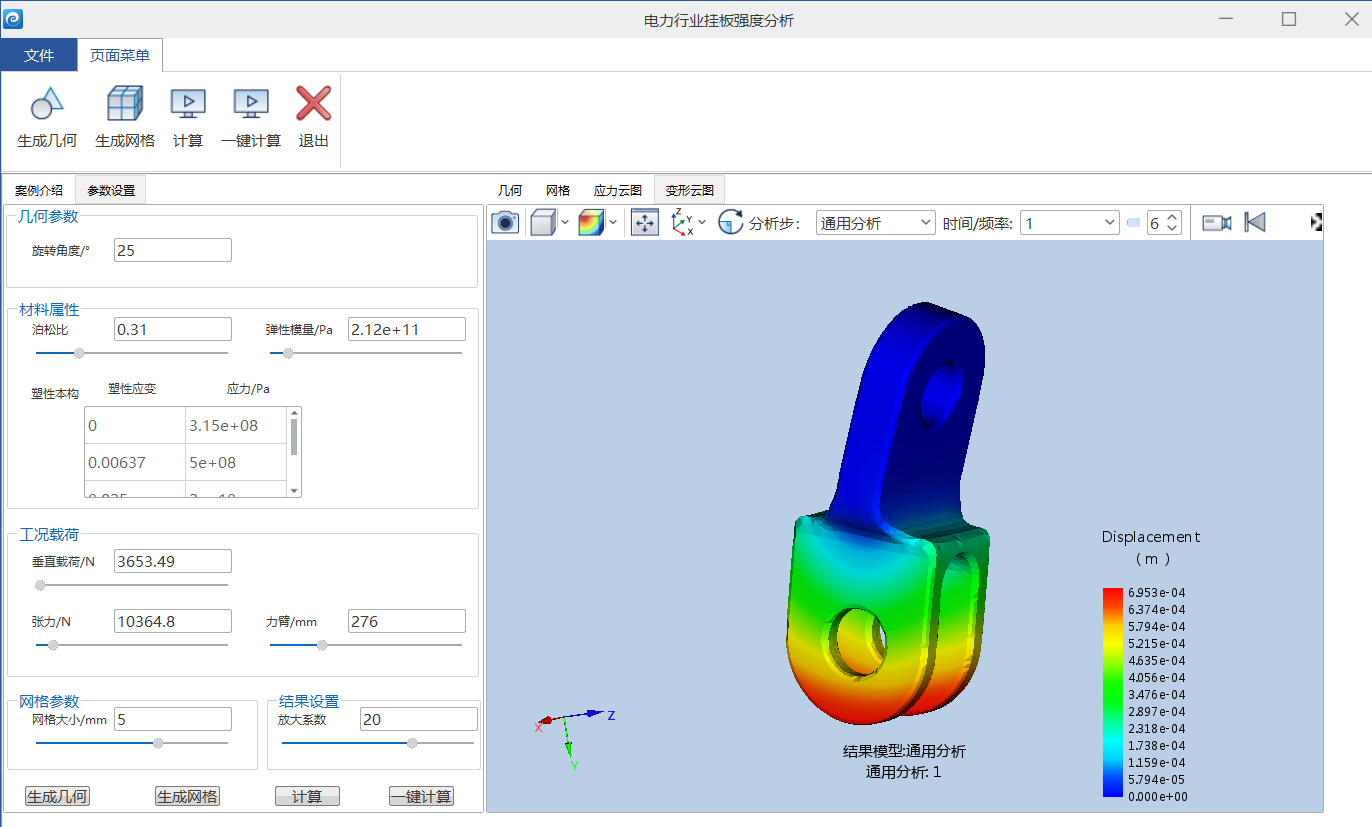Screen dimensions: 1372x827
Task: Switch to the 应力云图 tab
Action: [x=618, y=190]
